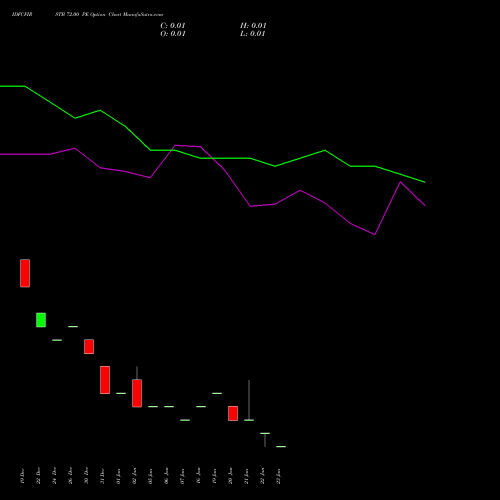
Task: Select the long-wick doji candle above 21 Jan
Action: coord(249,400)
